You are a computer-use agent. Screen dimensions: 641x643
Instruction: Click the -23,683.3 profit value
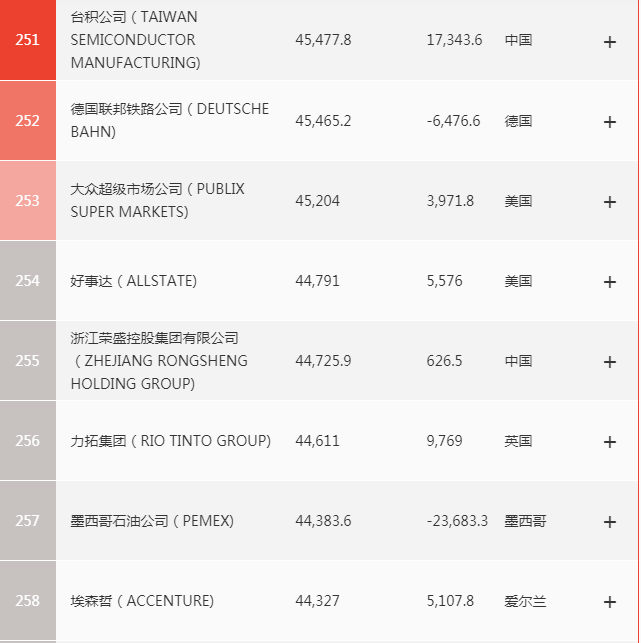coord(457,521)
